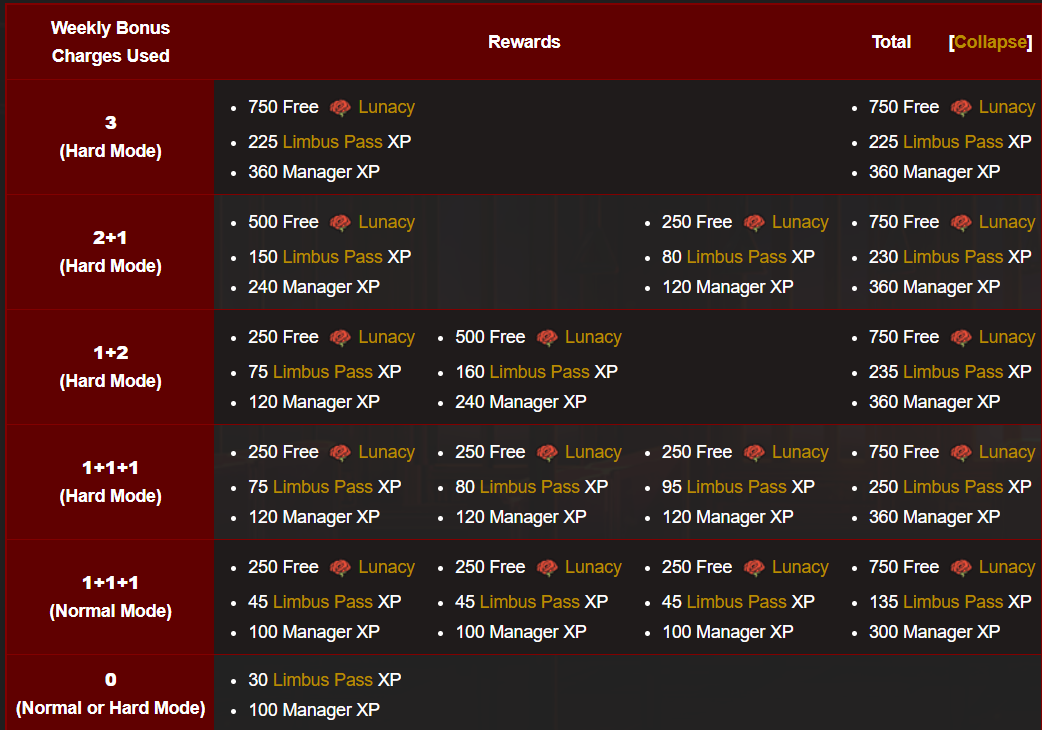
Task: Click '300 Manager XP' in Normal Mode total
Action: coord(934,632)
